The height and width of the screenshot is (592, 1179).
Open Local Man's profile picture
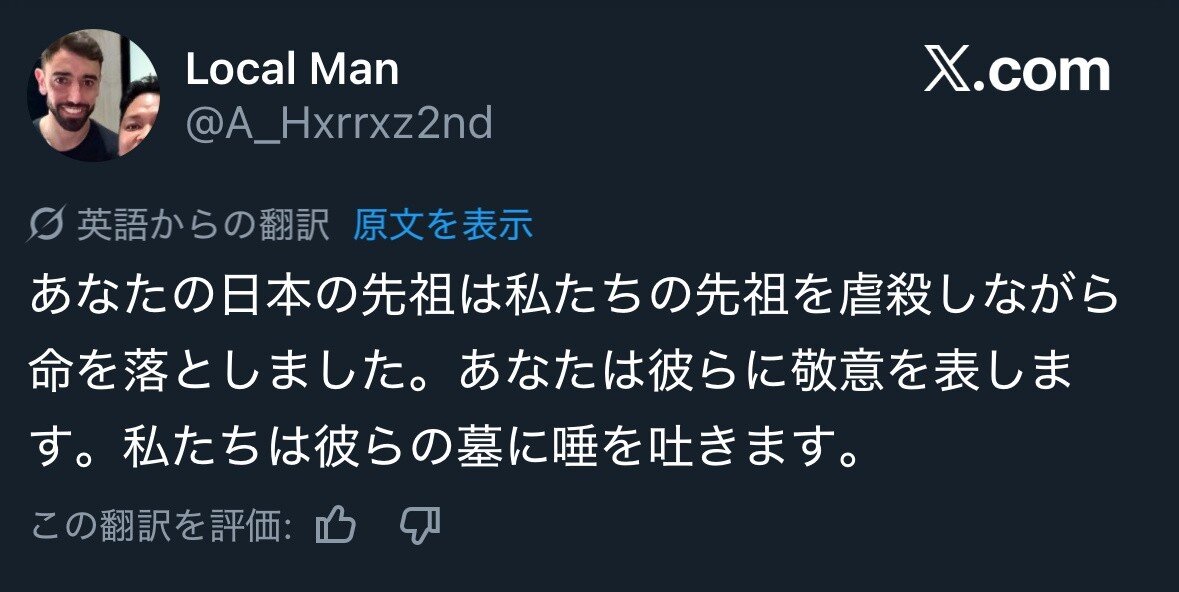tap(94, 95)
